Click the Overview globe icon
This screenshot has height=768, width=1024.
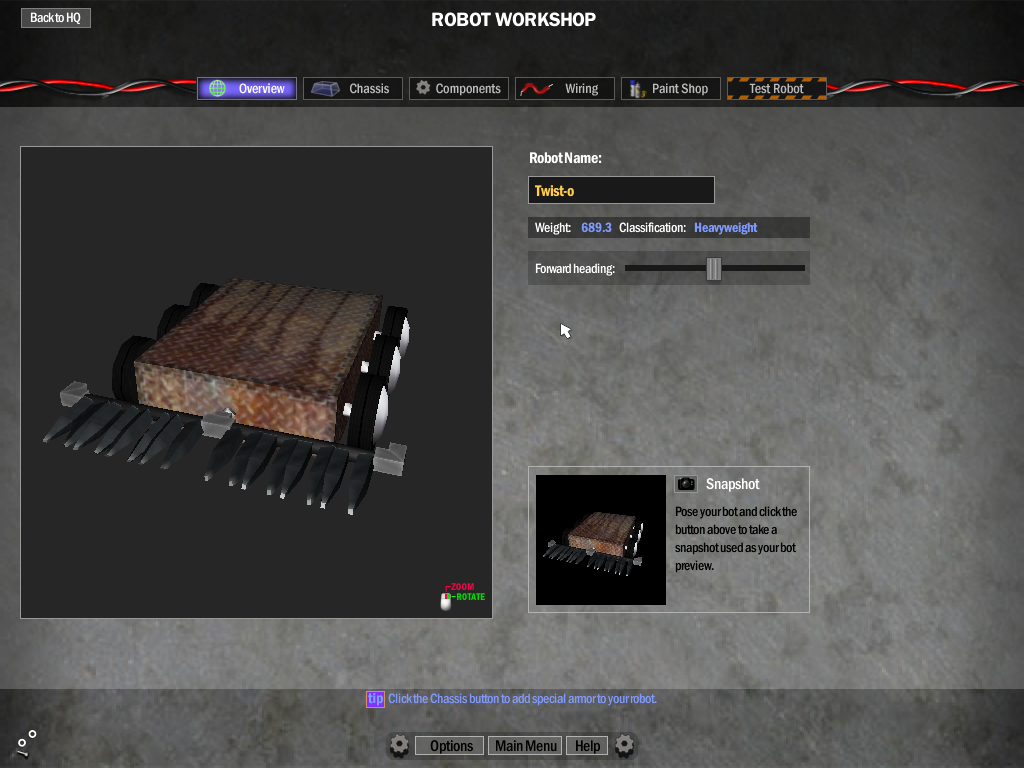(x=217, y=88)
